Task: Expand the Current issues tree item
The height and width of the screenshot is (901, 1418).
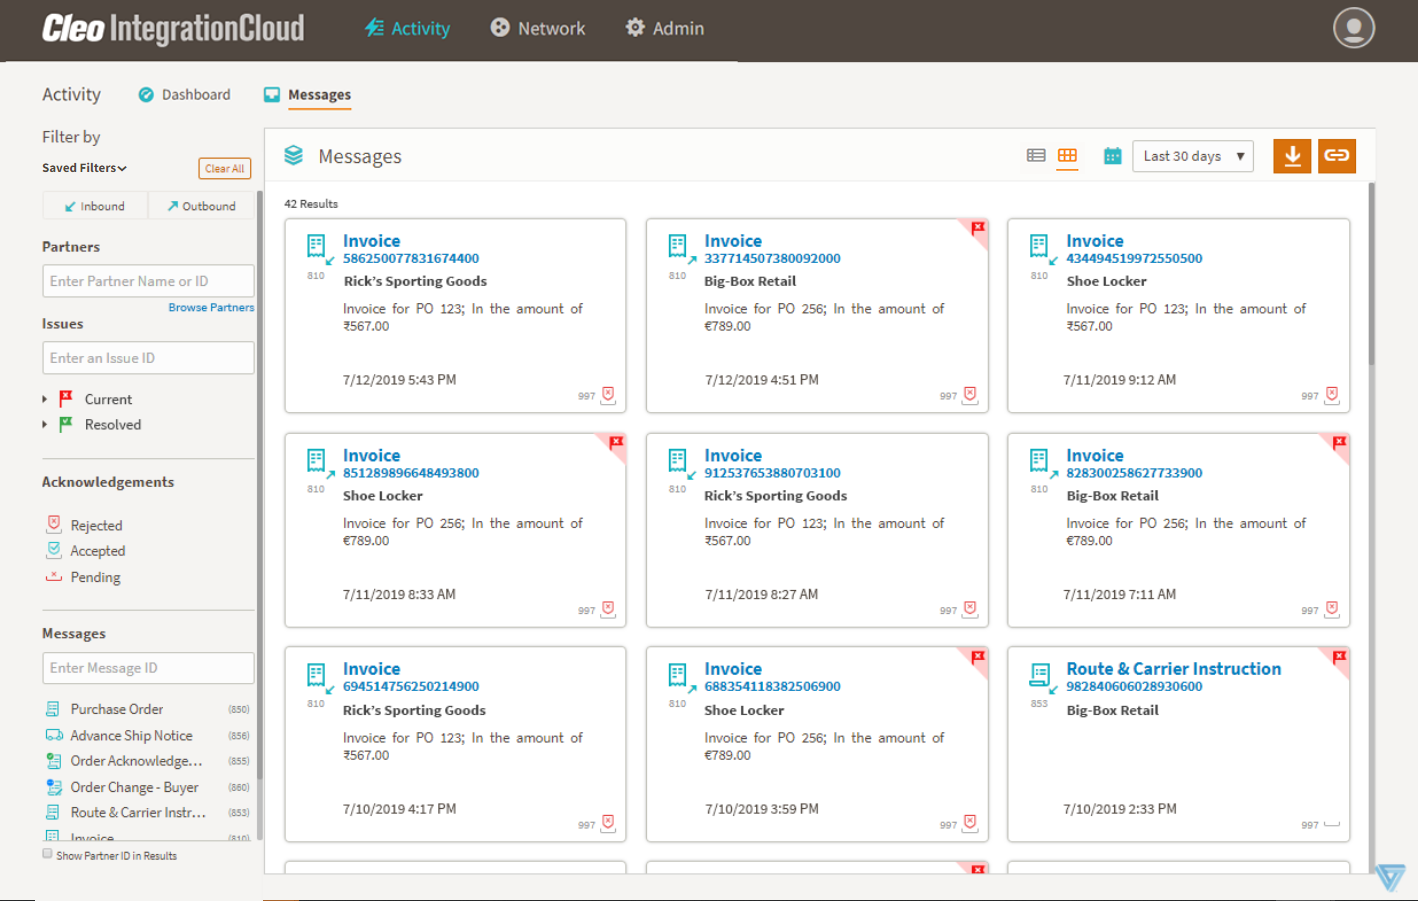Action: coord(45,399)
